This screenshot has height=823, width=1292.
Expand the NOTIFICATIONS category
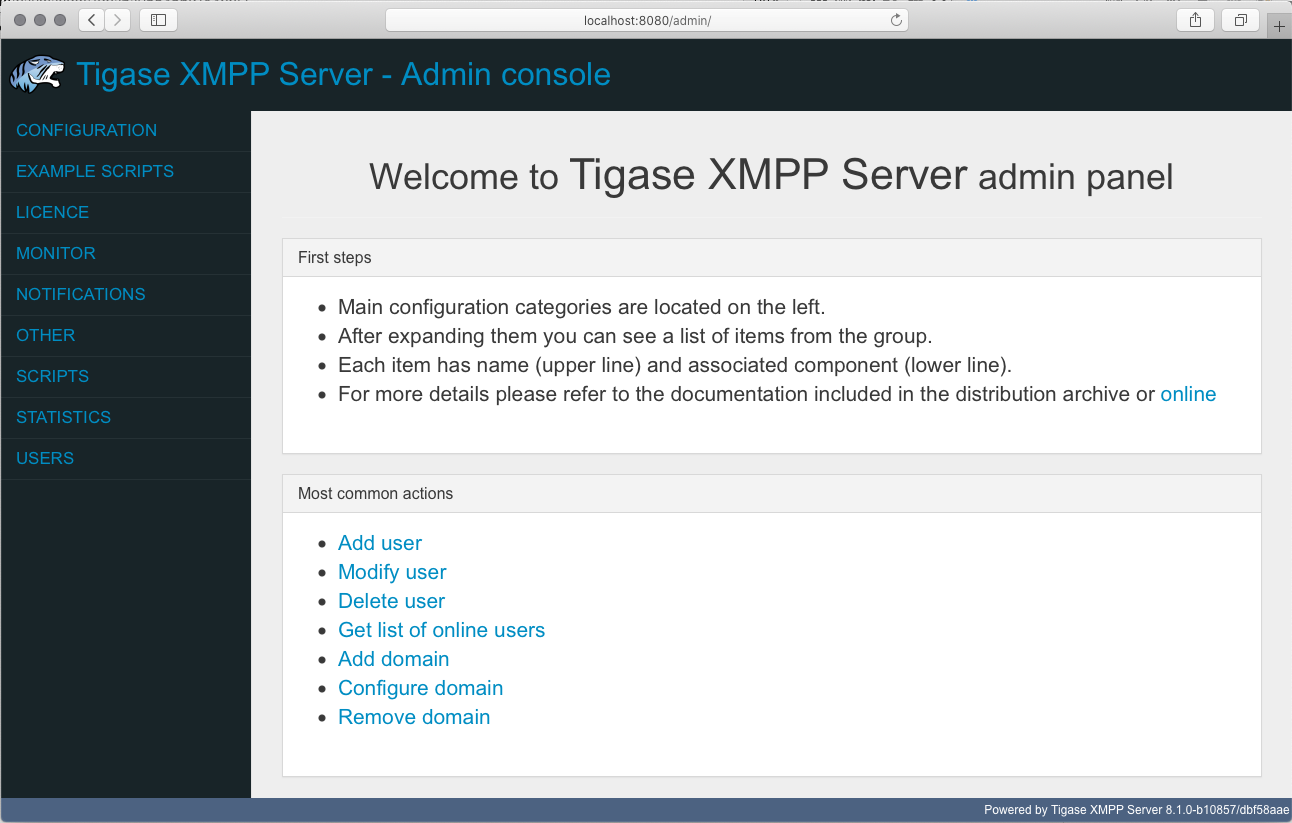click(x=126, y=295)
